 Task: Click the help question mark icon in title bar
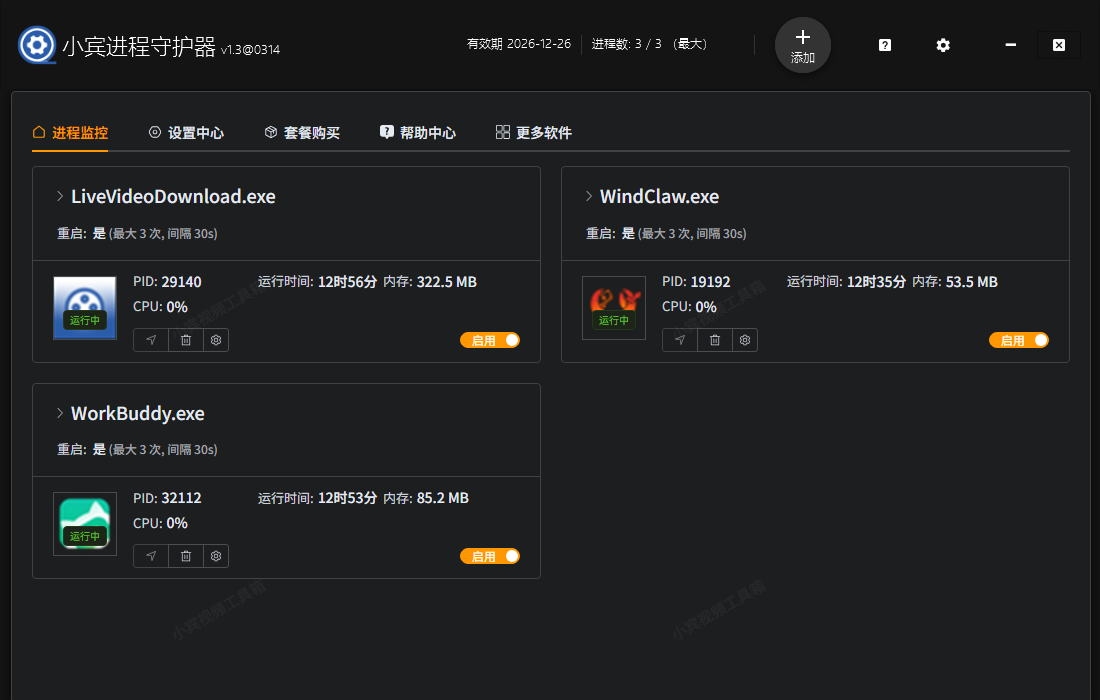(885, 45)
